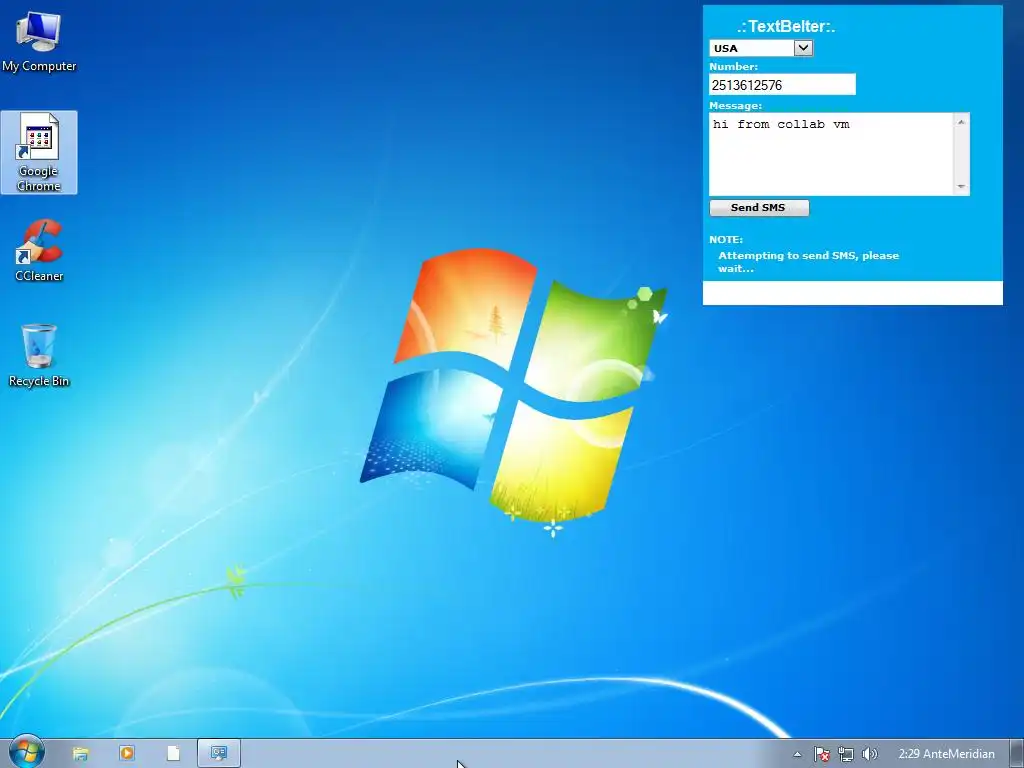Open the network tray icon
This screenshot has width=1024, height=768.
(x=846, y=754)
